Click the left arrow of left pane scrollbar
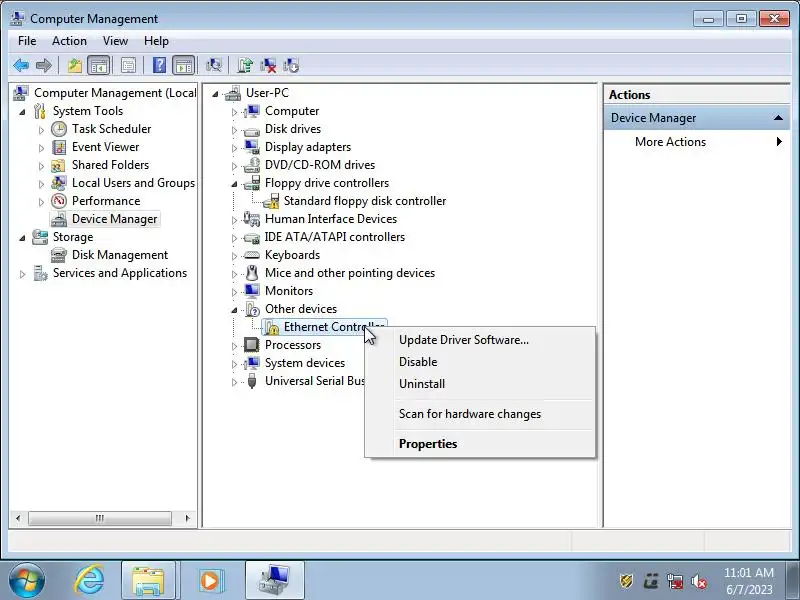 18,518
